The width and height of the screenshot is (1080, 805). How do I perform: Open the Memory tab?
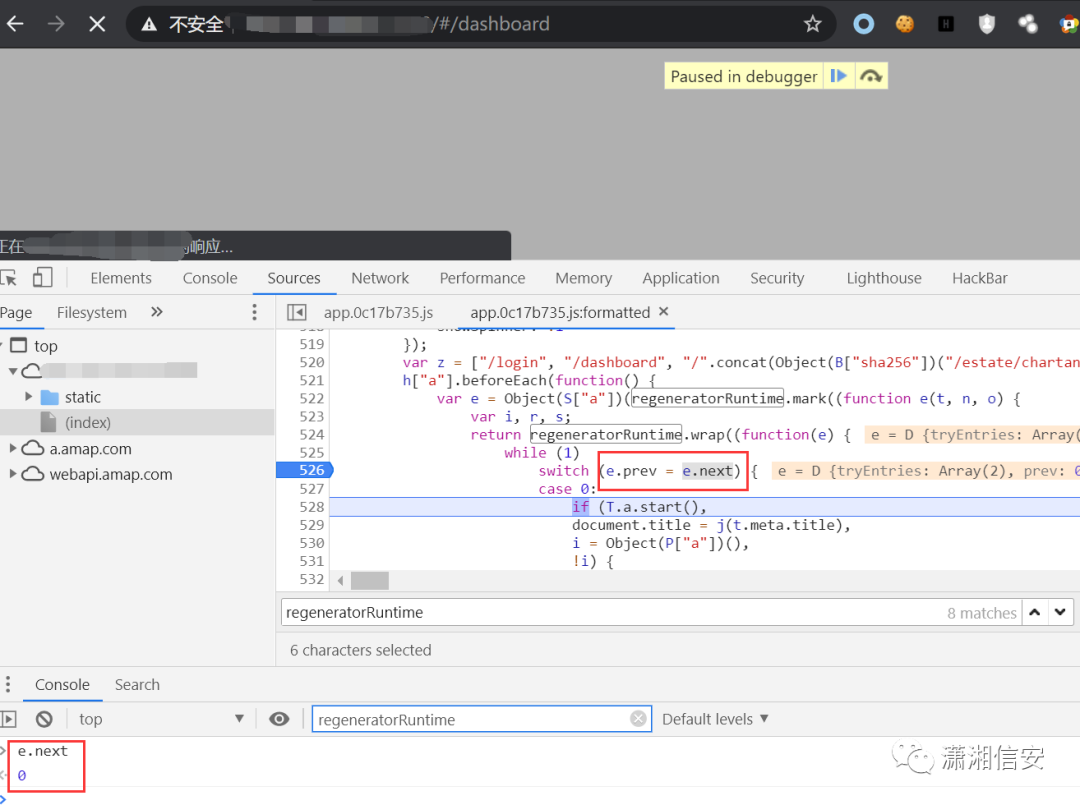(583, 278)
